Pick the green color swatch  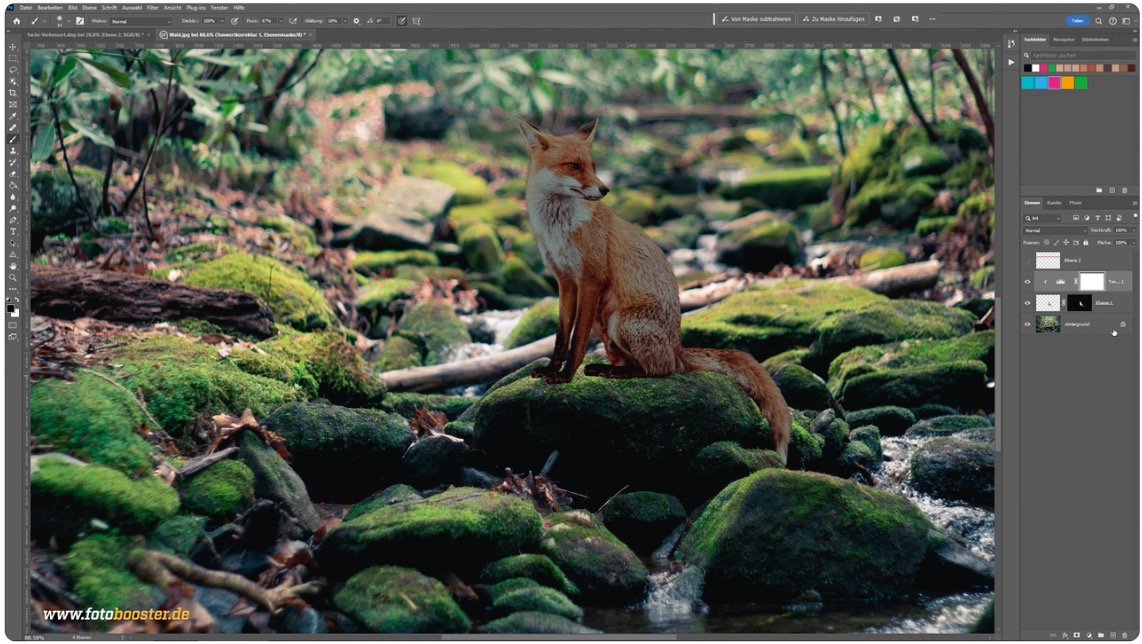pyautogui.click(x=1081, y=83)
